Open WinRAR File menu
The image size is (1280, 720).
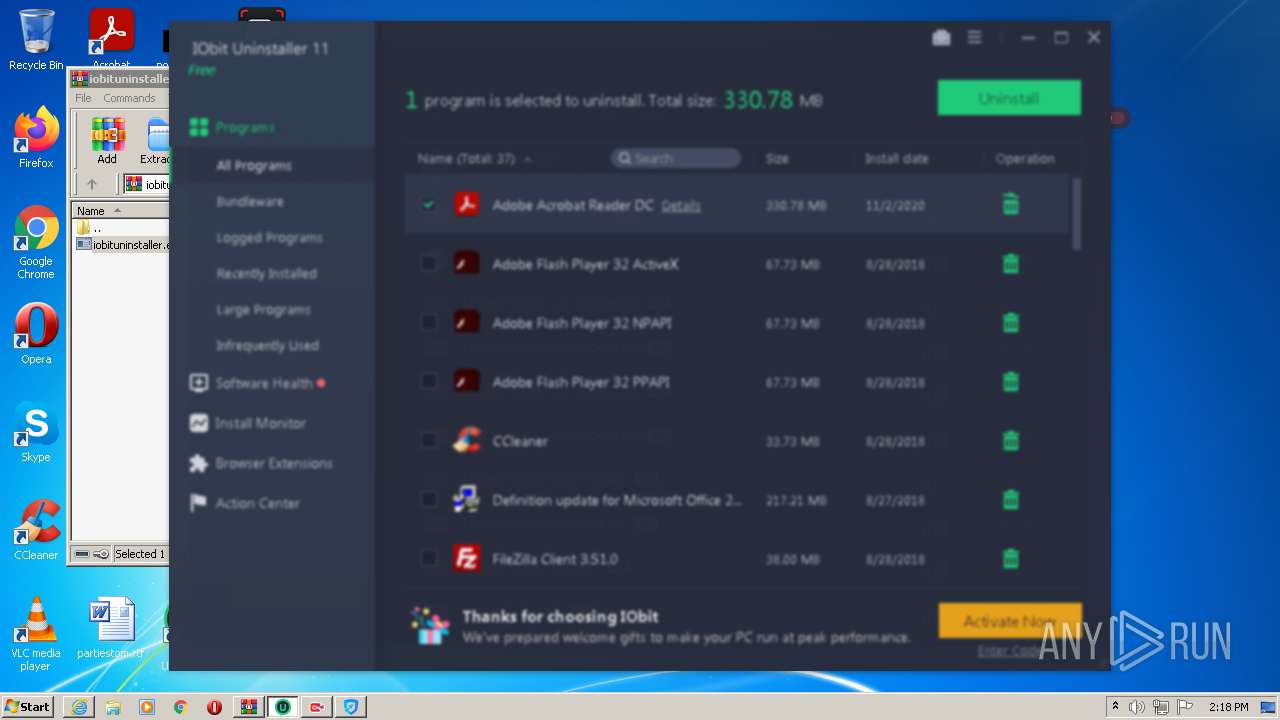point(83,98)
